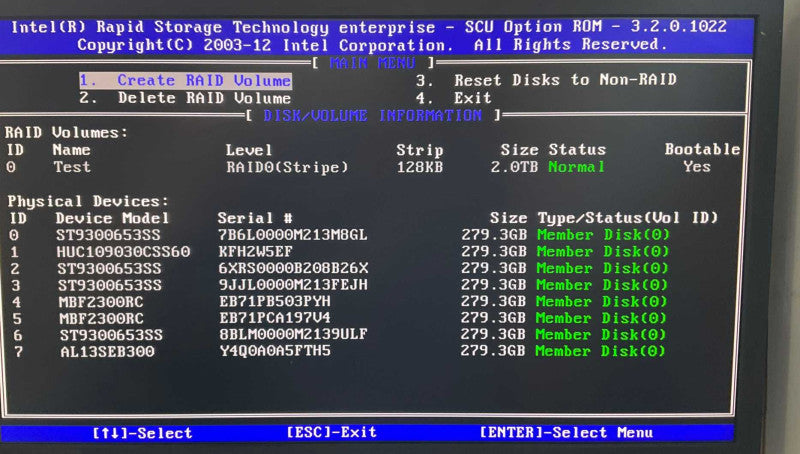Click the Type/Status(Vol ID) column header

pyautogui.click(x=628, y=218)
